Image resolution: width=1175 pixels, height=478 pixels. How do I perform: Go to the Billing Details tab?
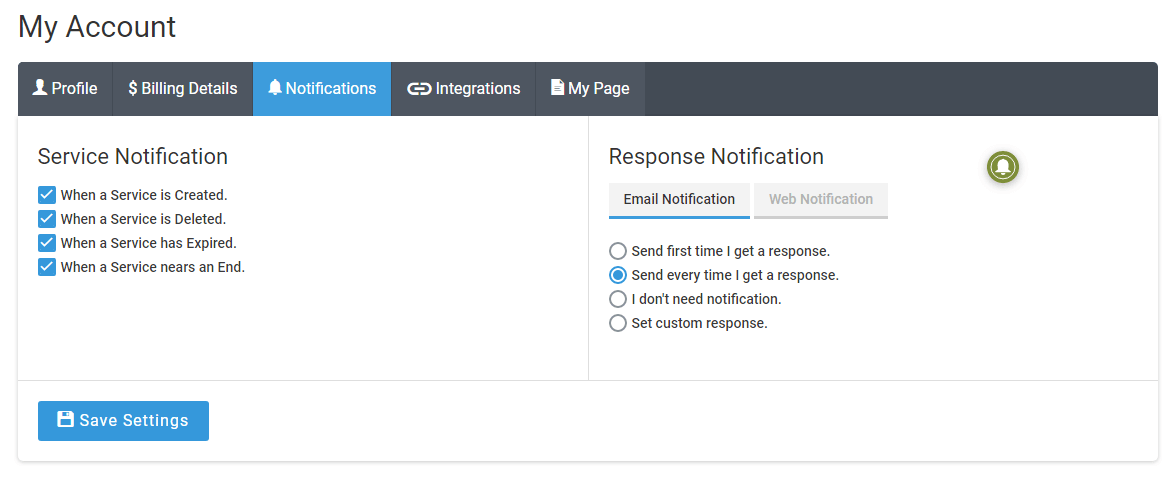pyautogui.click(x=183, y=88)
